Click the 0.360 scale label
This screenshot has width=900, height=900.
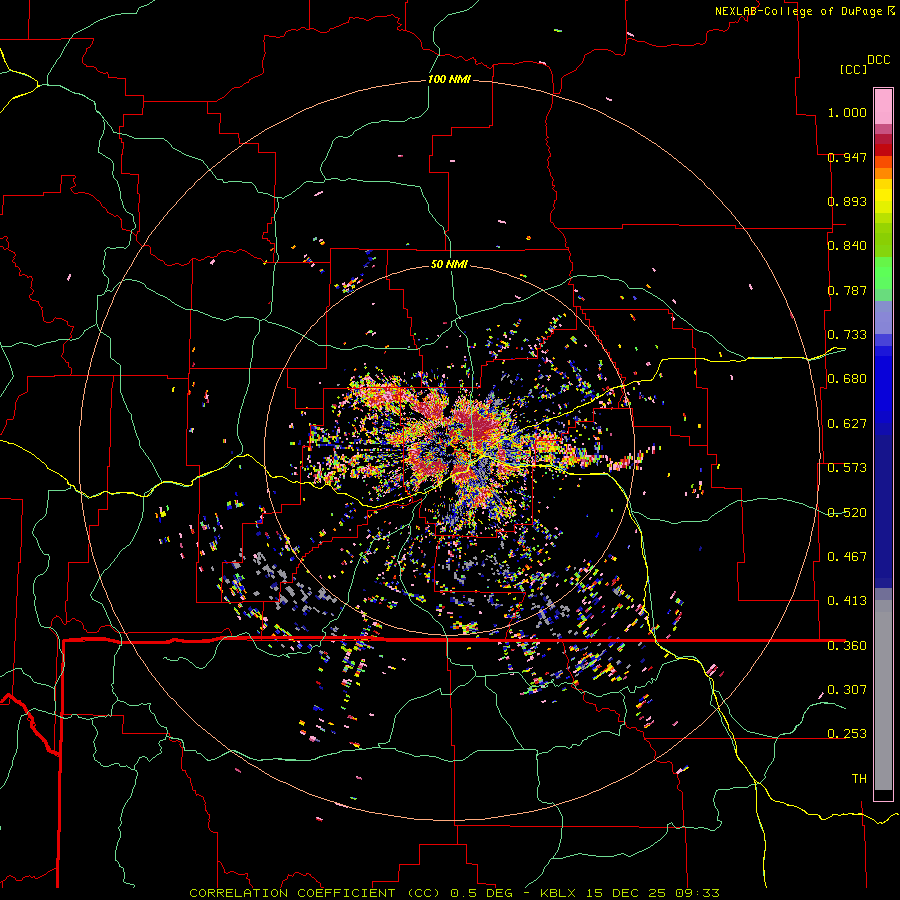pos(847,646)
